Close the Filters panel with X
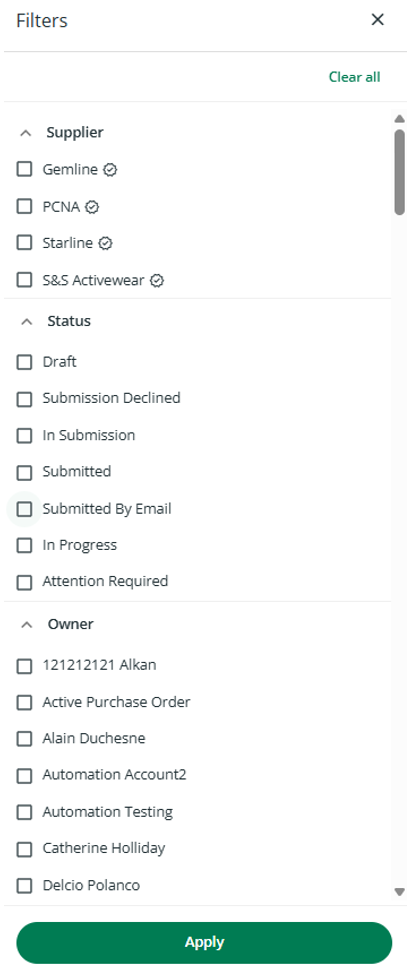 (377, 20)
